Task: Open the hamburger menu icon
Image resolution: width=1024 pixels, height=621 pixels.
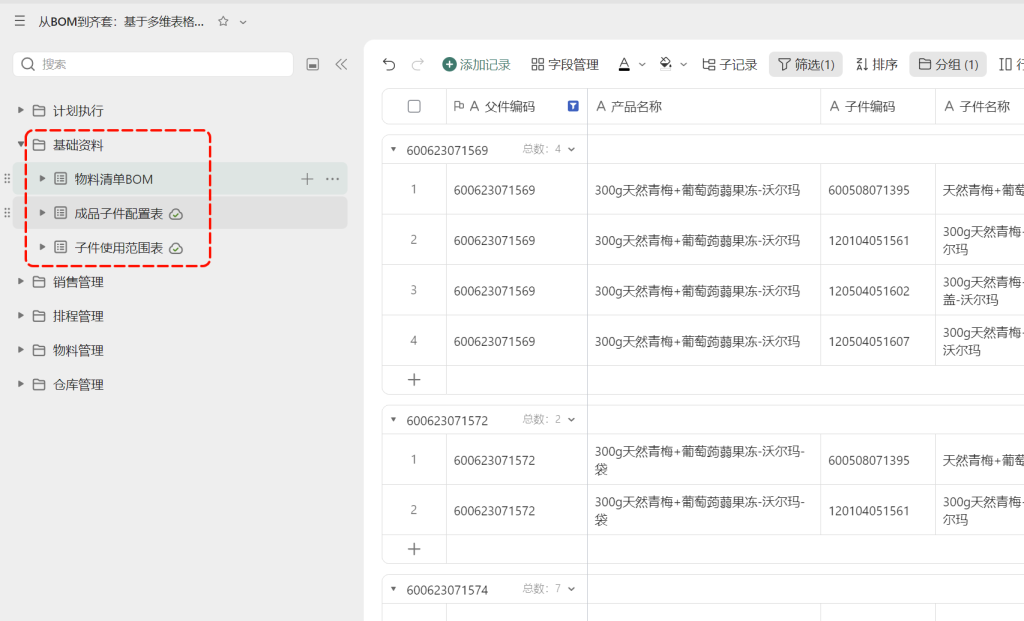Action: click(20, 22)
